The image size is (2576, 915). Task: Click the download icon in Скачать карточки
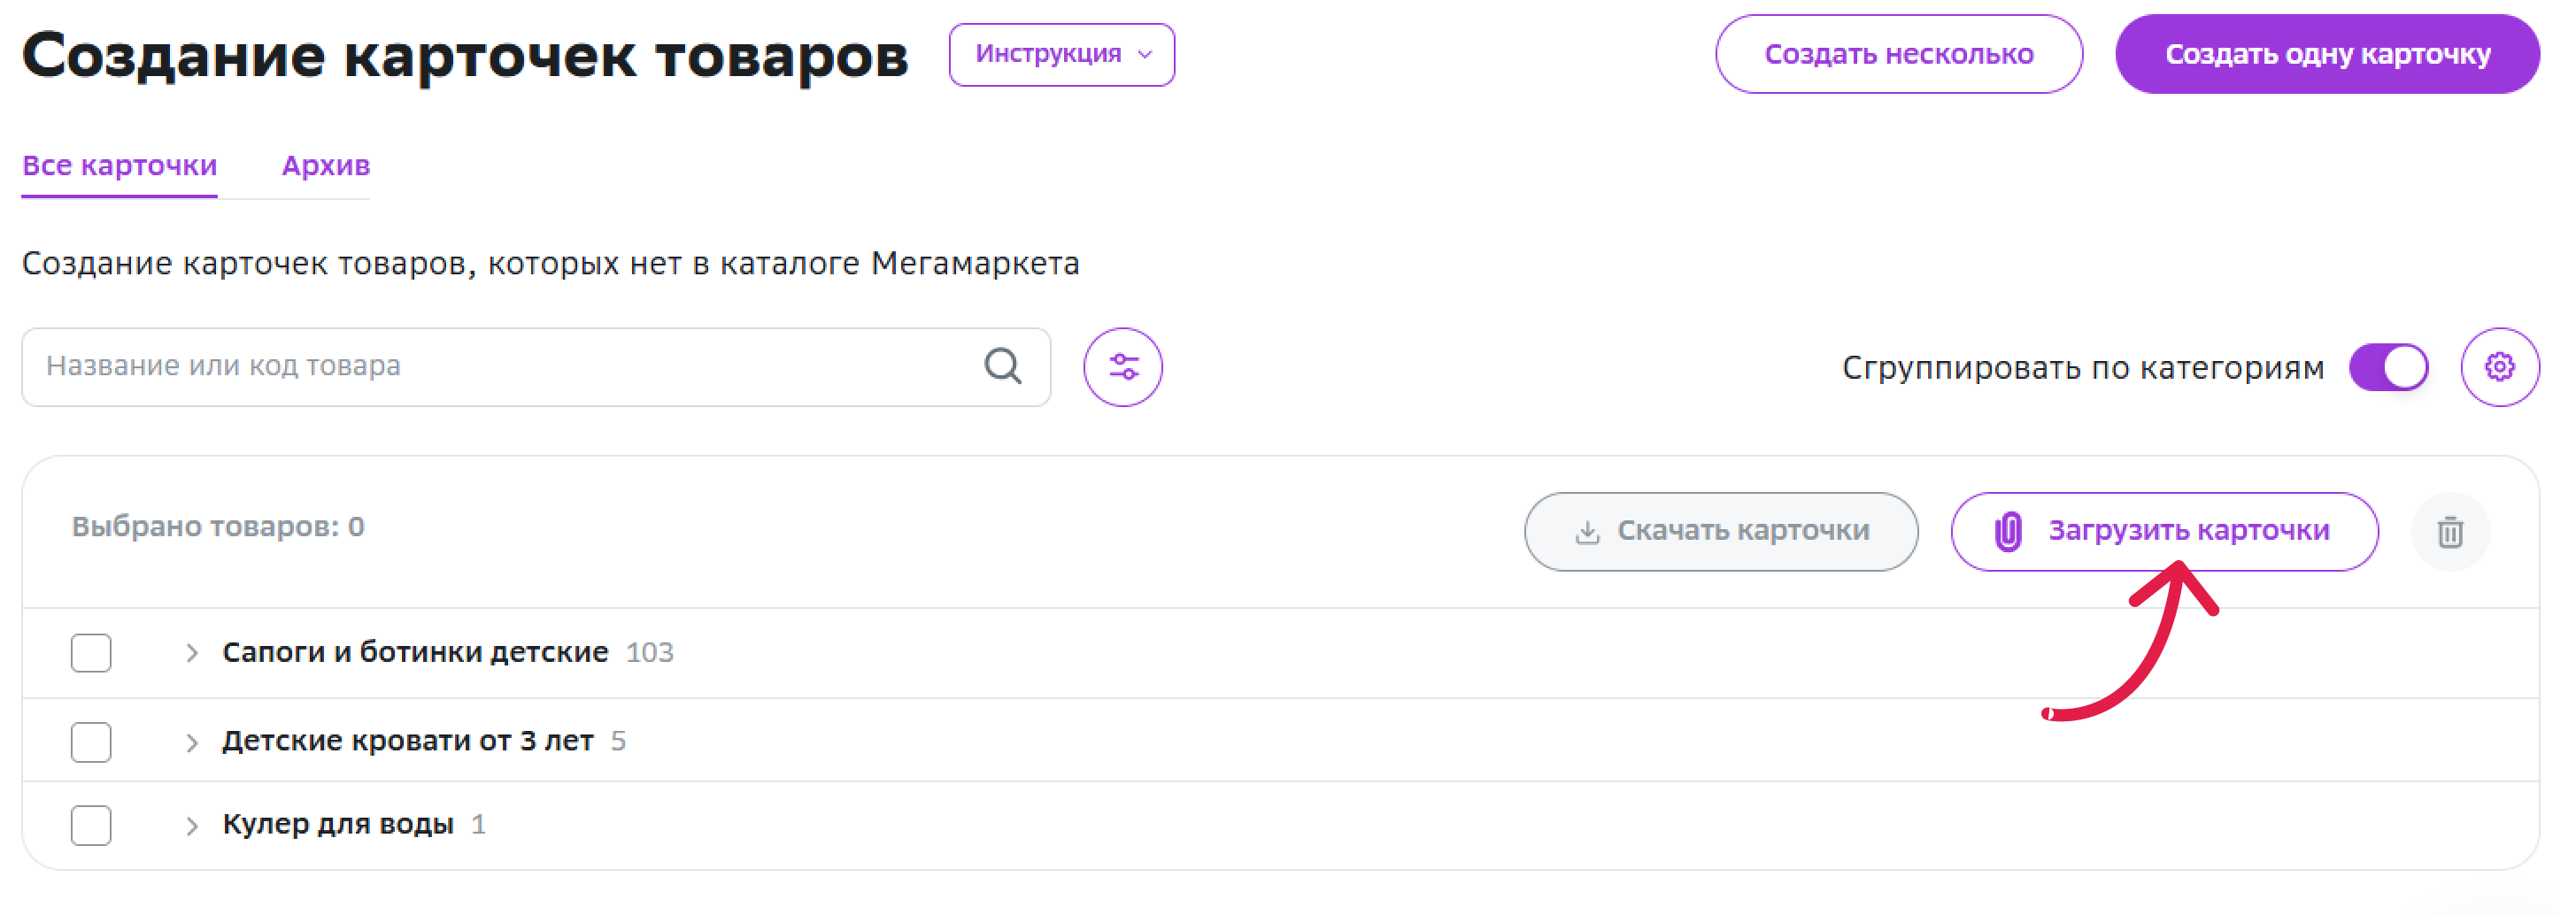click(x=1587, y=532)
